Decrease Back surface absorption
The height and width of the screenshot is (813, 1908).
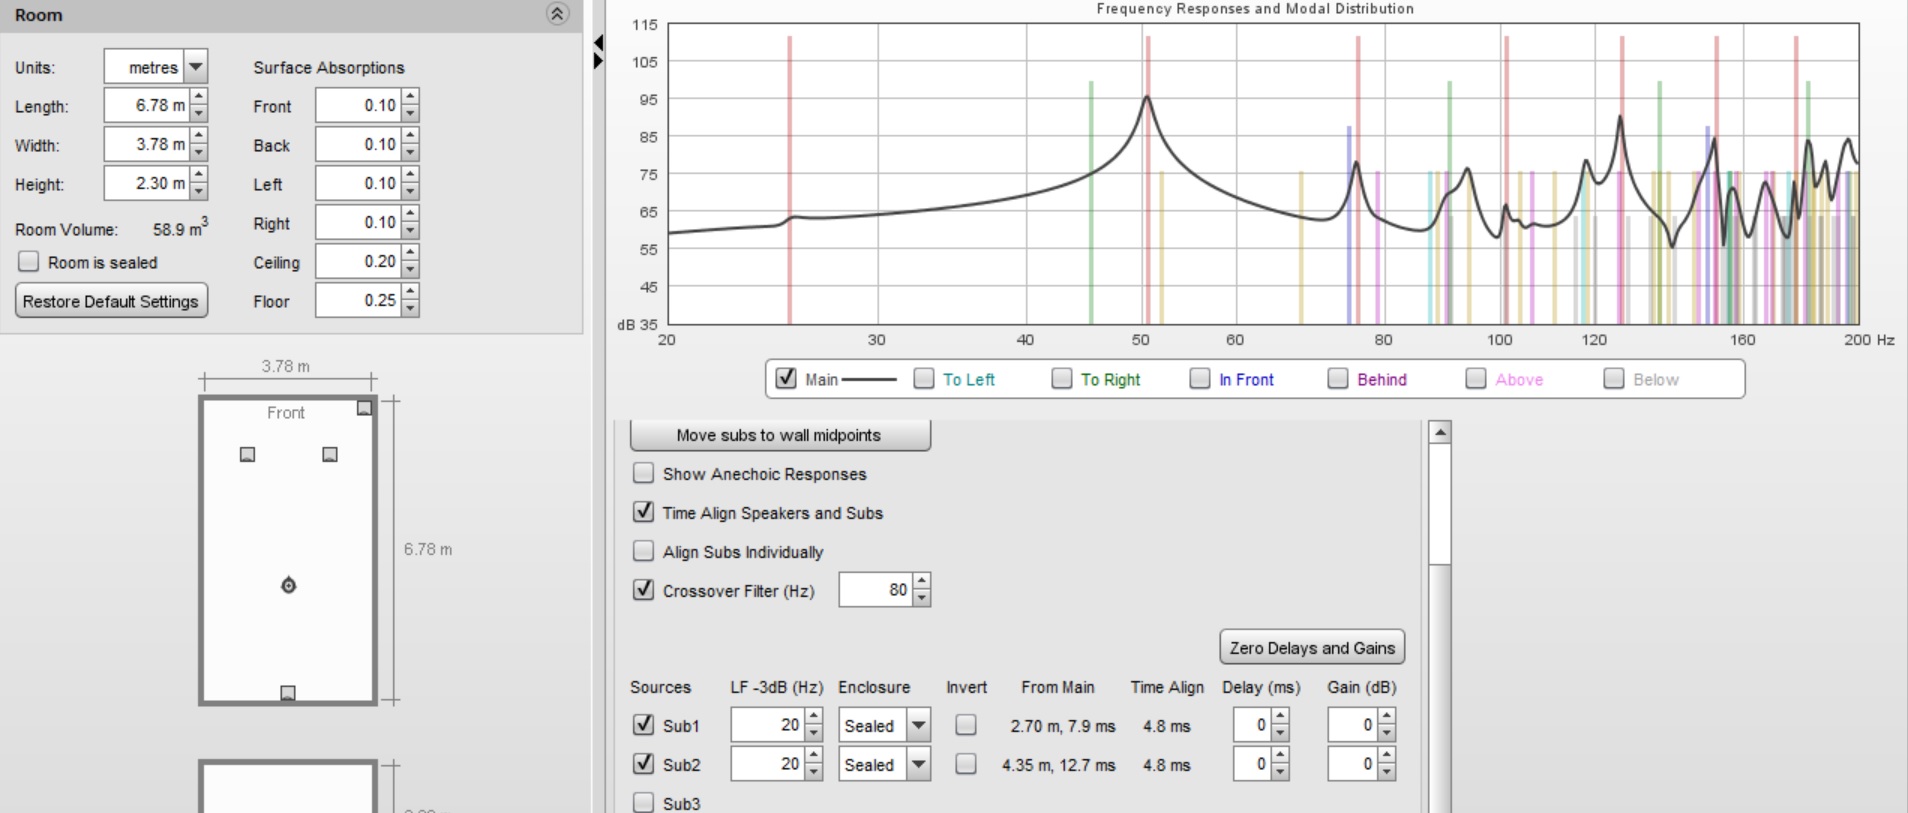410,153
